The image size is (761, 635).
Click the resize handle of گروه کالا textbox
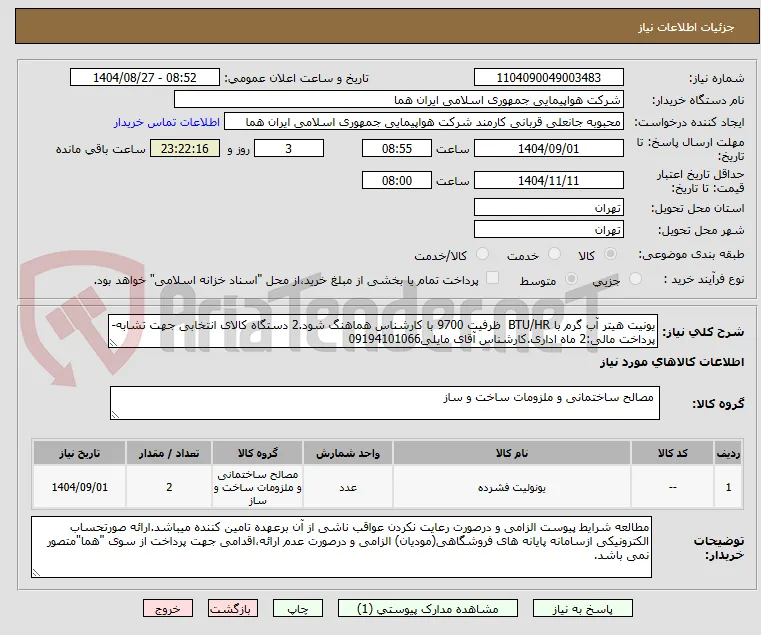[x=115, y=415]
